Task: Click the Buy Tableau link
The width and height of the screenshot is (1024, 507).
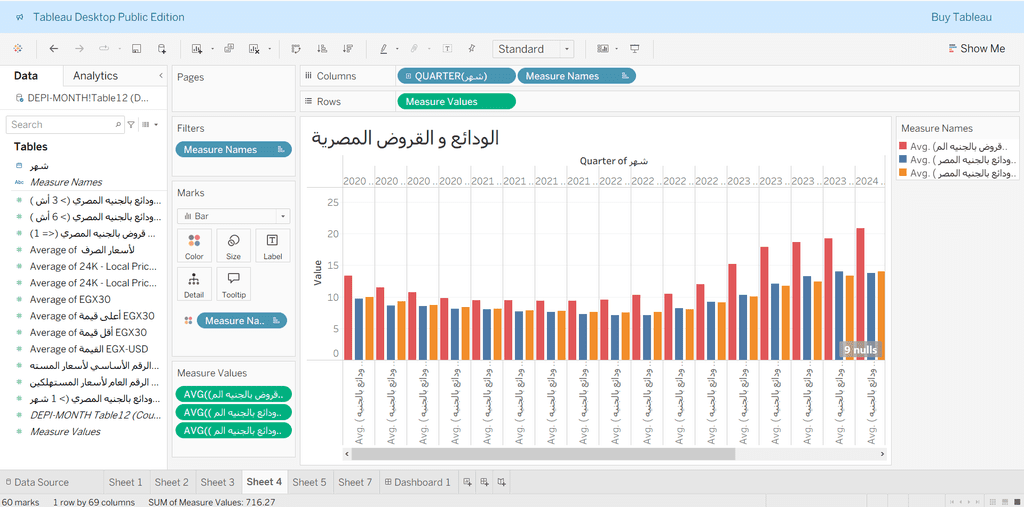Action: point(961,17)
